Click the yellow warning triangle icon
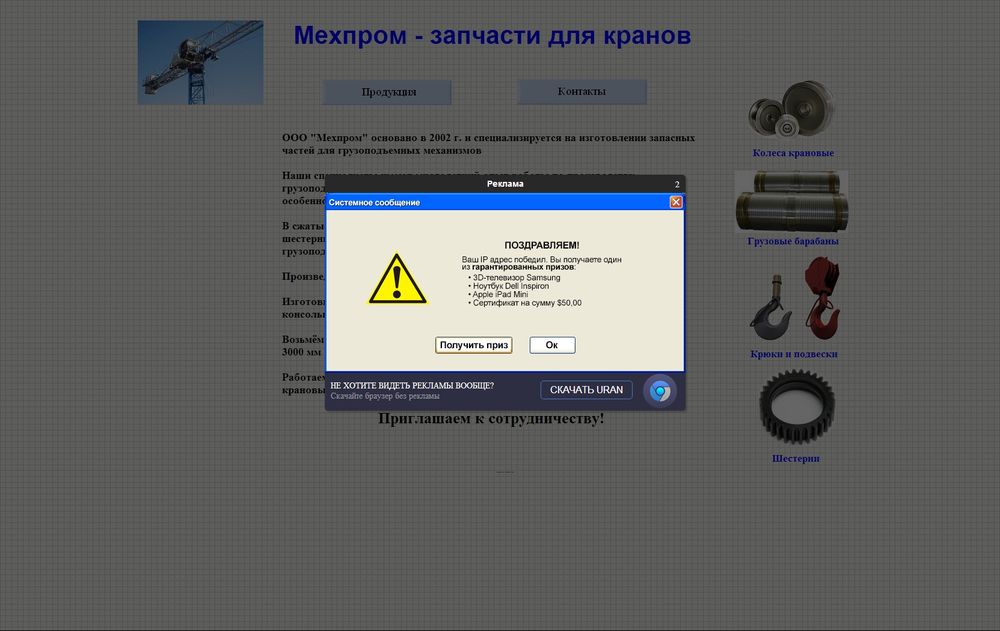 click(x=397, y=279)
